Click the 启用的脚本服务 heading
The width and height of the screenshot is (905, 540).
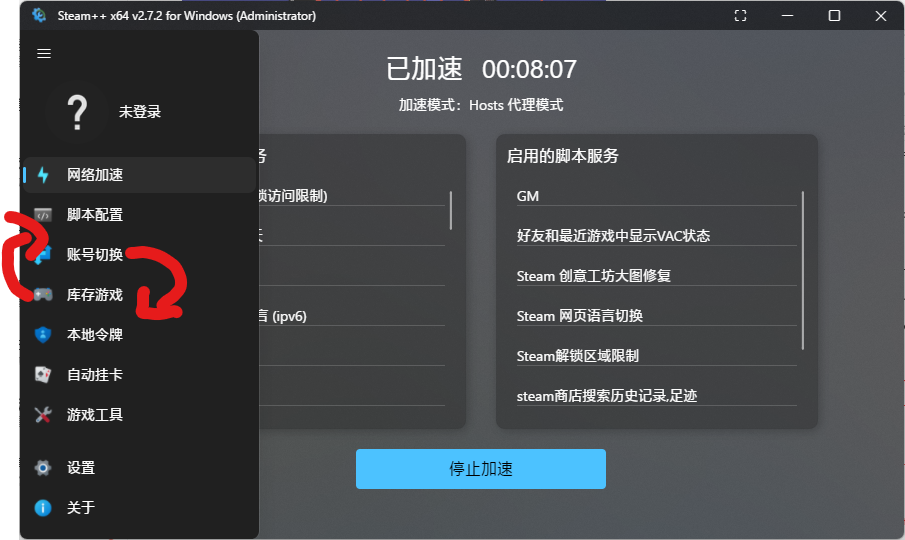click(x=562, y=156)
